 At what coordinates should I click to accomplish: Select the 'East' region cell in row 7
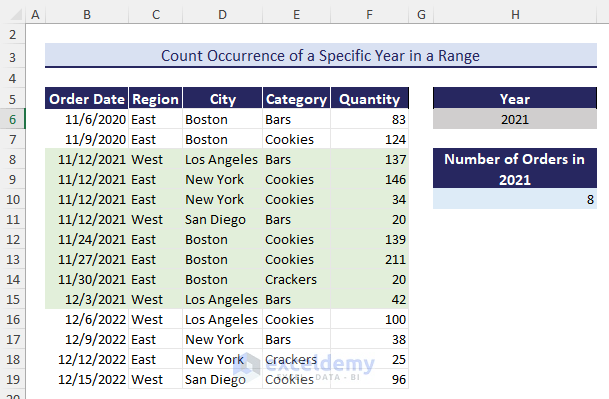point(155,139)
